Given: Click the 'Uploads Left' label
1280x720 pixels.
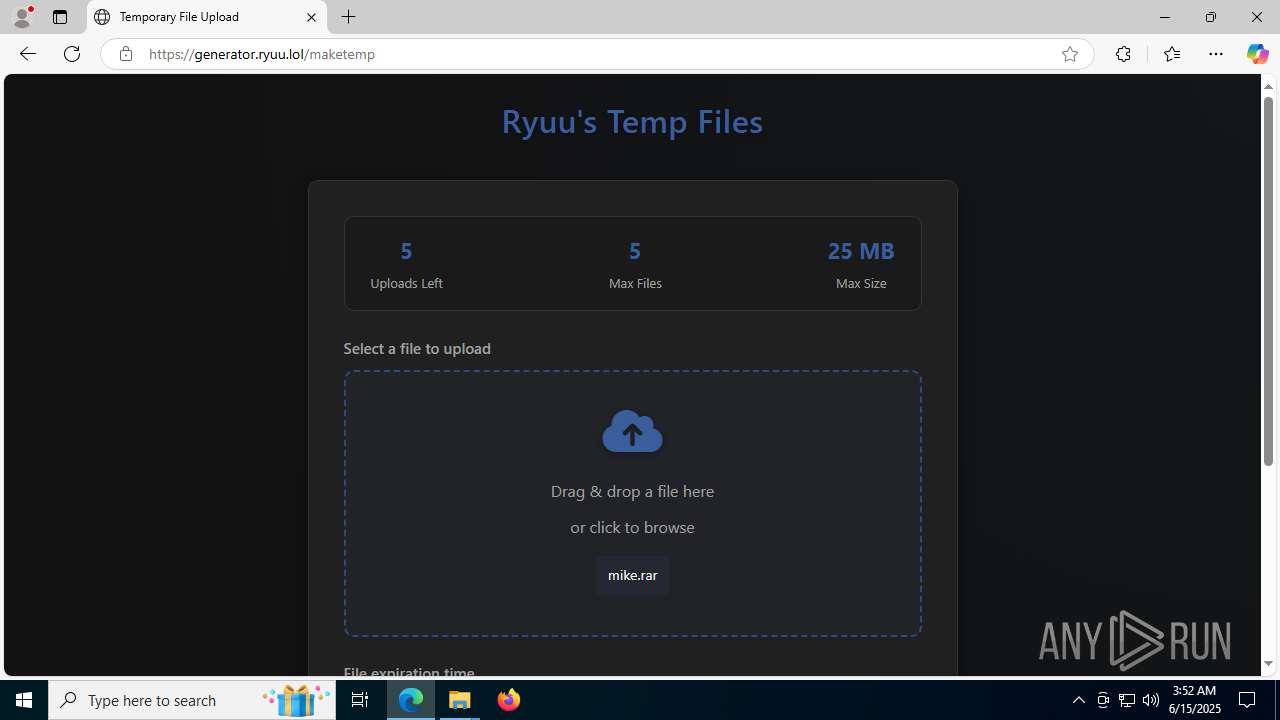Looking at the screenshot, I should point(406,283).
